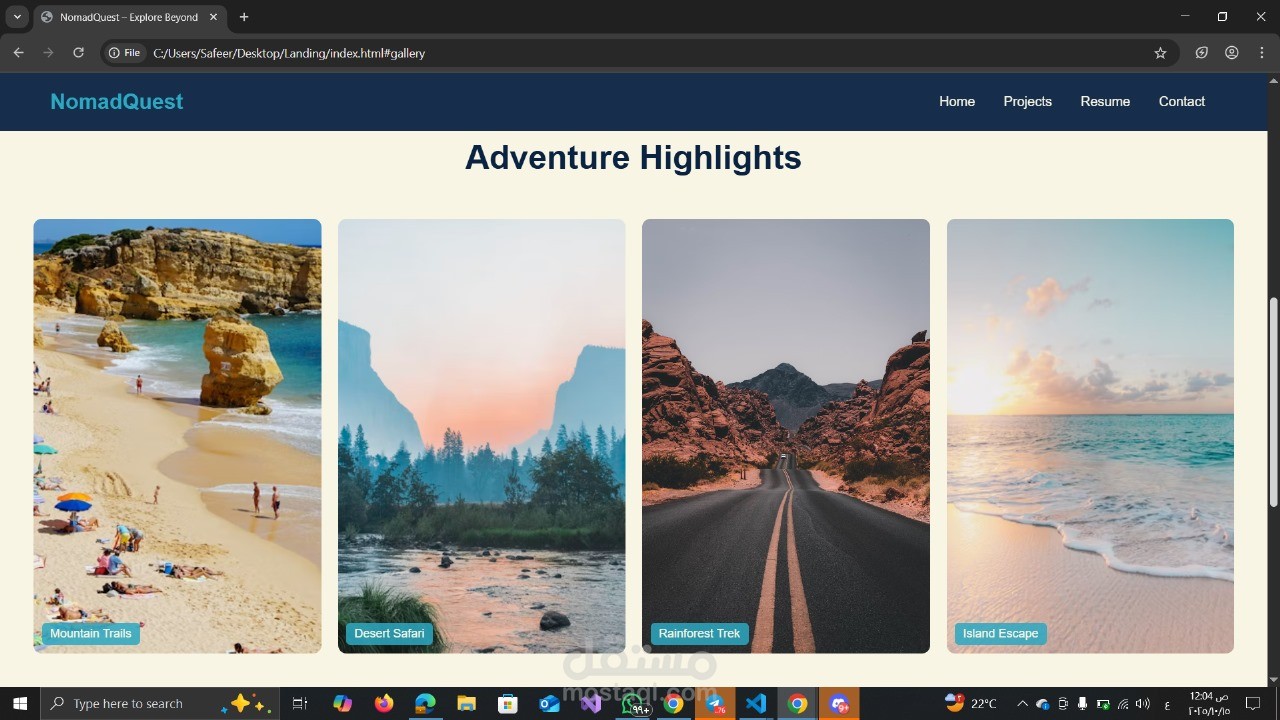The width and height of the screenshot is (1280, 720).
Task: View site information via the File badge
Action: coord(124,53)
